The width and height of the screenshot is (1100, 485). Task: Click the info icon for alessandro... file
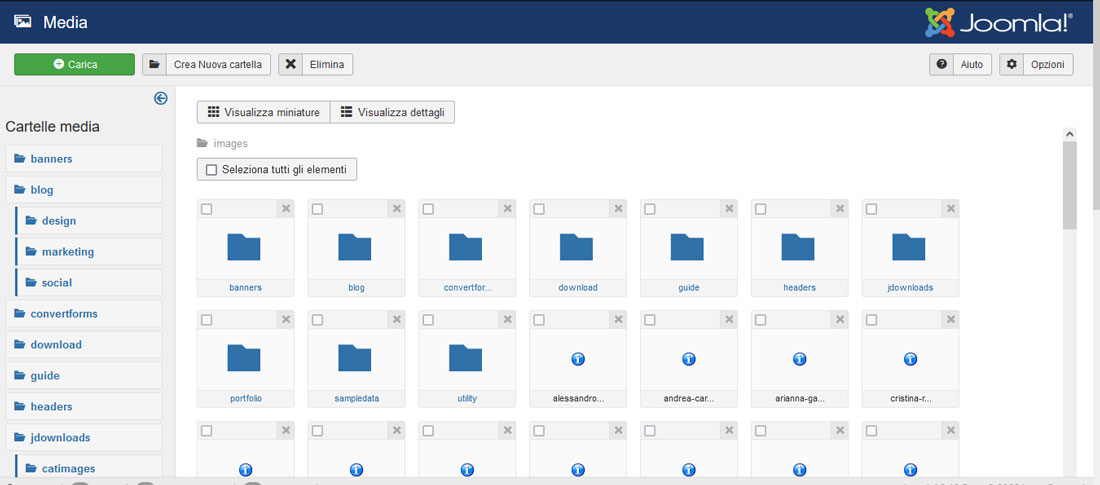tap(578, 359)
